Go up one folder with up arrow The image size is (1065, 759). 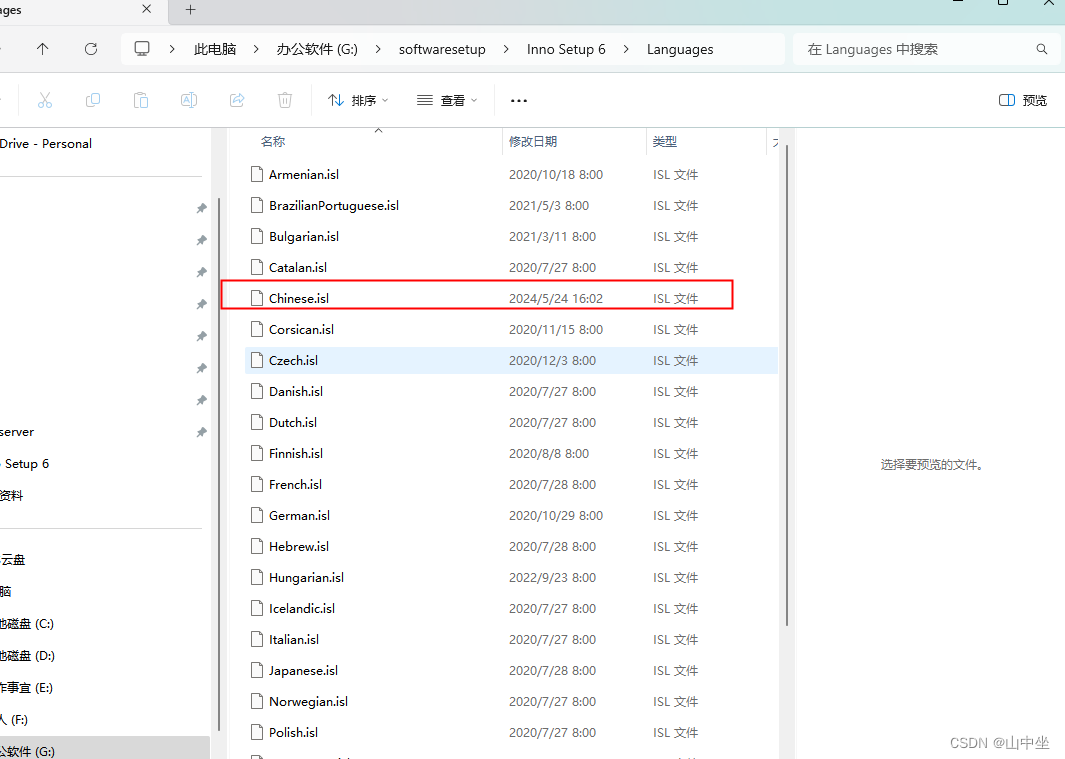pyautogui.click(x=43, y=49)
